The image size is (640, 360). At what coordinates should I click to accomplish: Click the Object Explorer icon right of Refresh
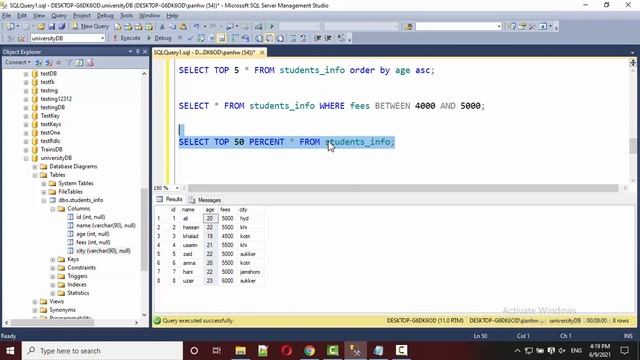pos(90,62)
